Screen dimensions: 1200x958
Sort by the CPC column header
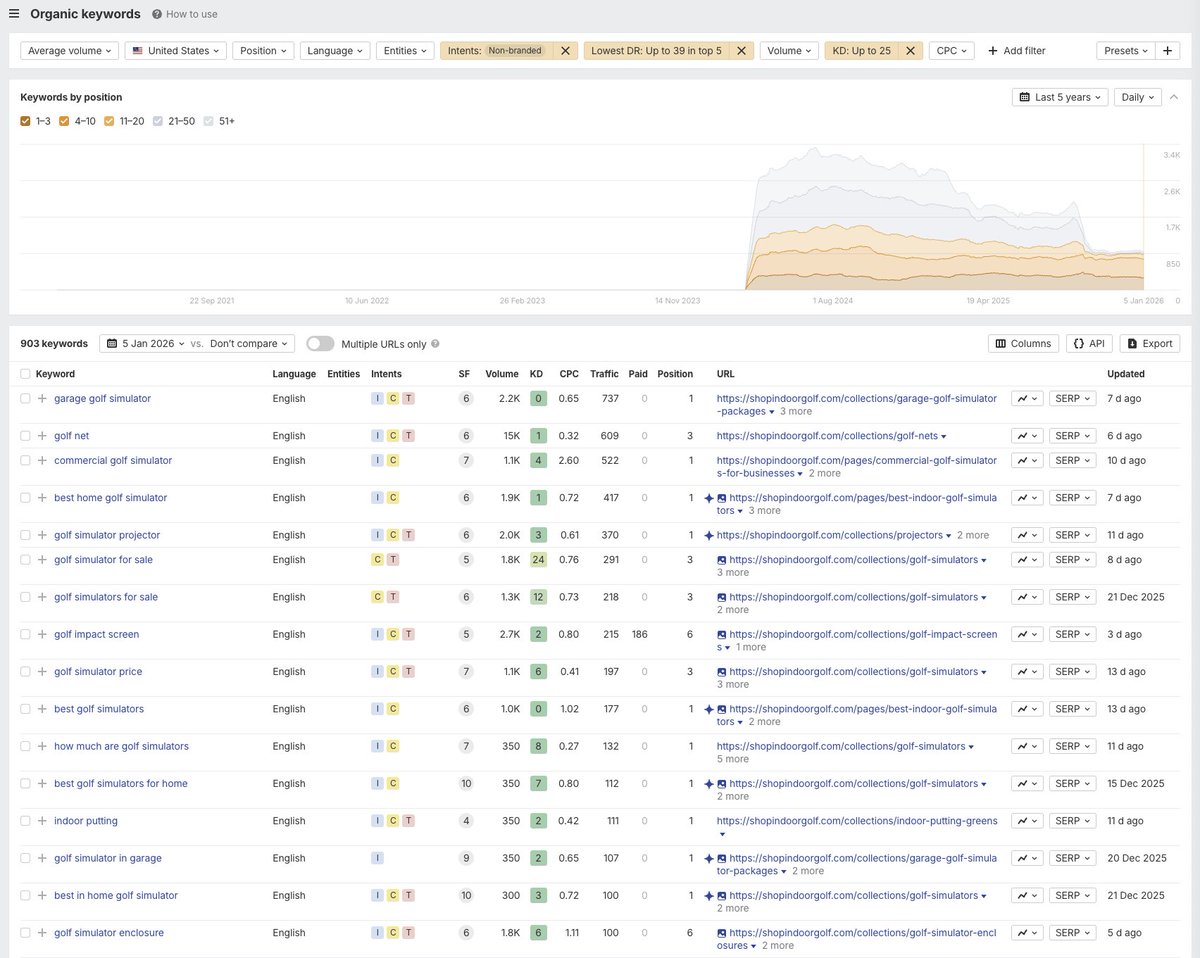pyautogui.click(x=569, y=374)
